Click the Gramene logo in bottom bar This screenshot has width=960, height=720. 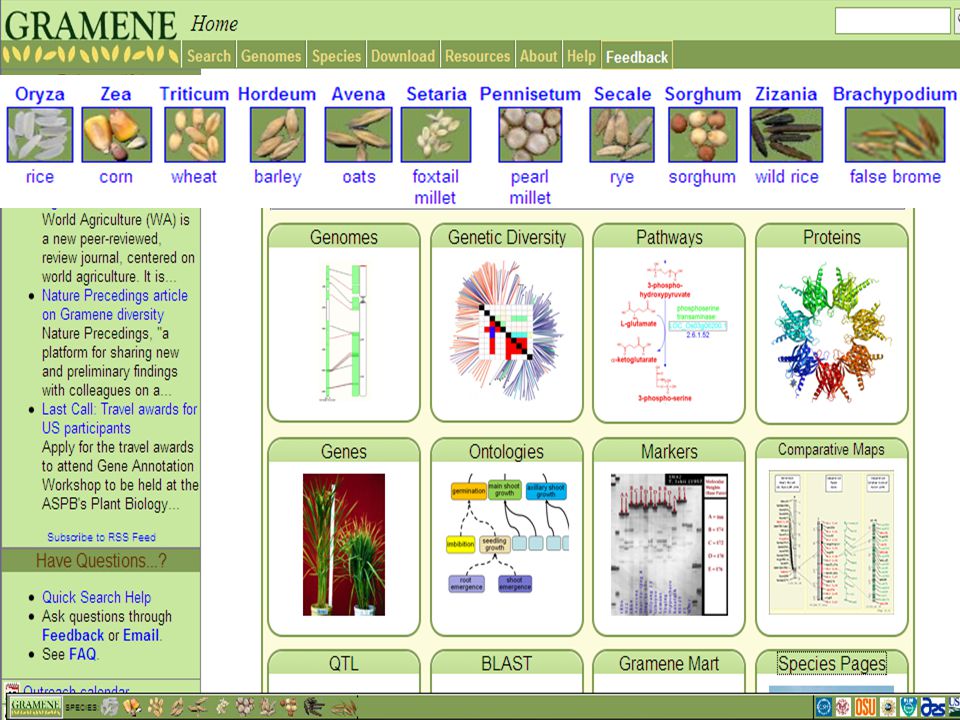36,707
